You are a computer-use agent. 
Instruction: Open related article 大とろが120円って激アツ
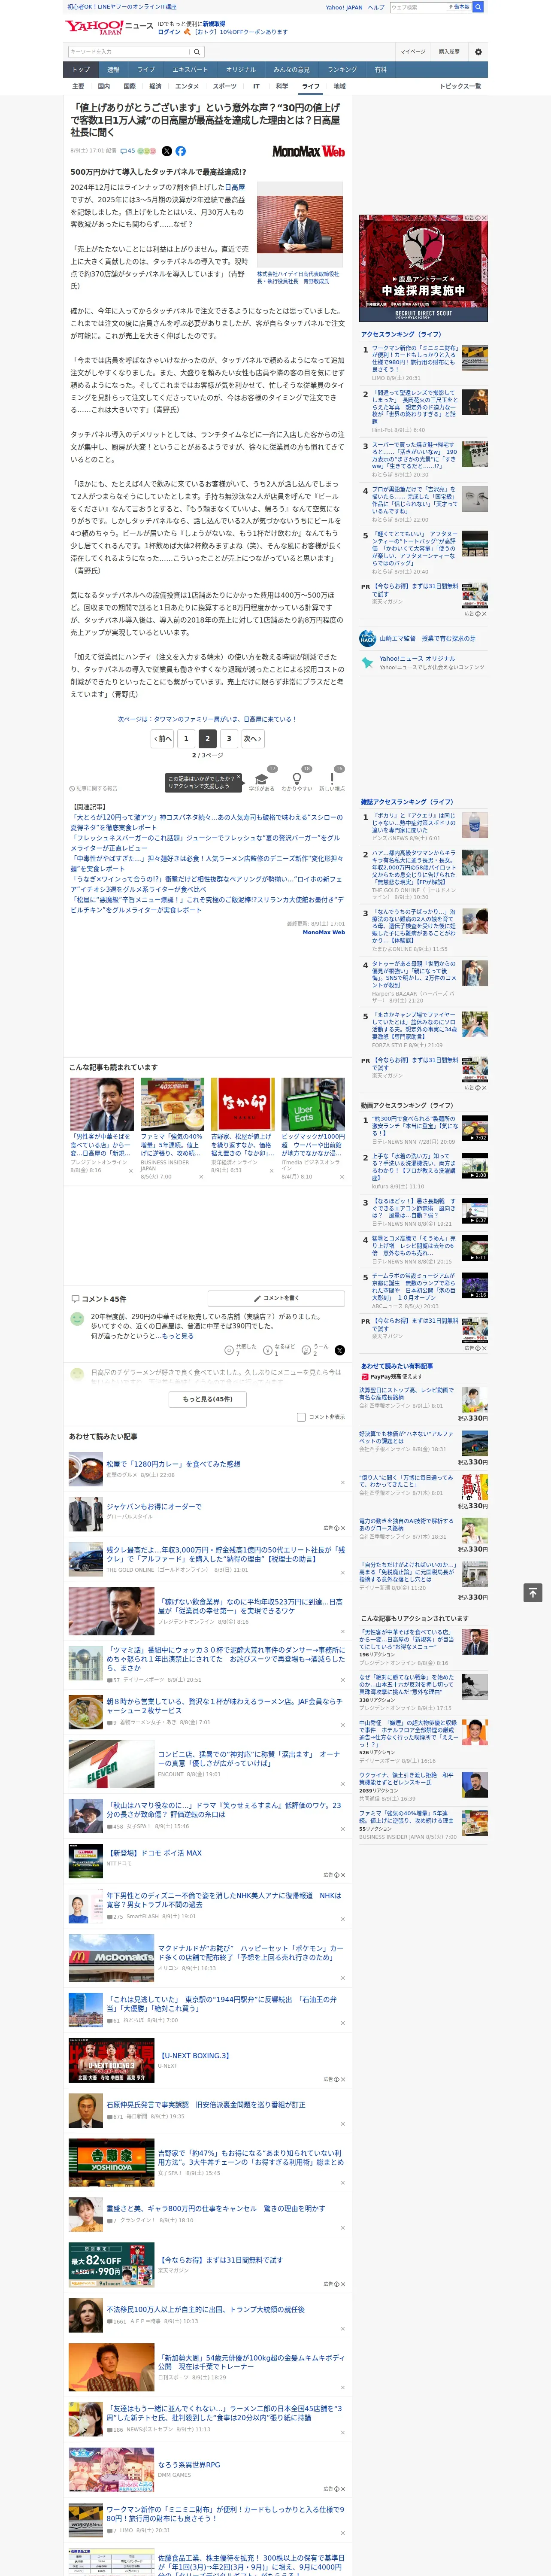(x=206, y=822)
